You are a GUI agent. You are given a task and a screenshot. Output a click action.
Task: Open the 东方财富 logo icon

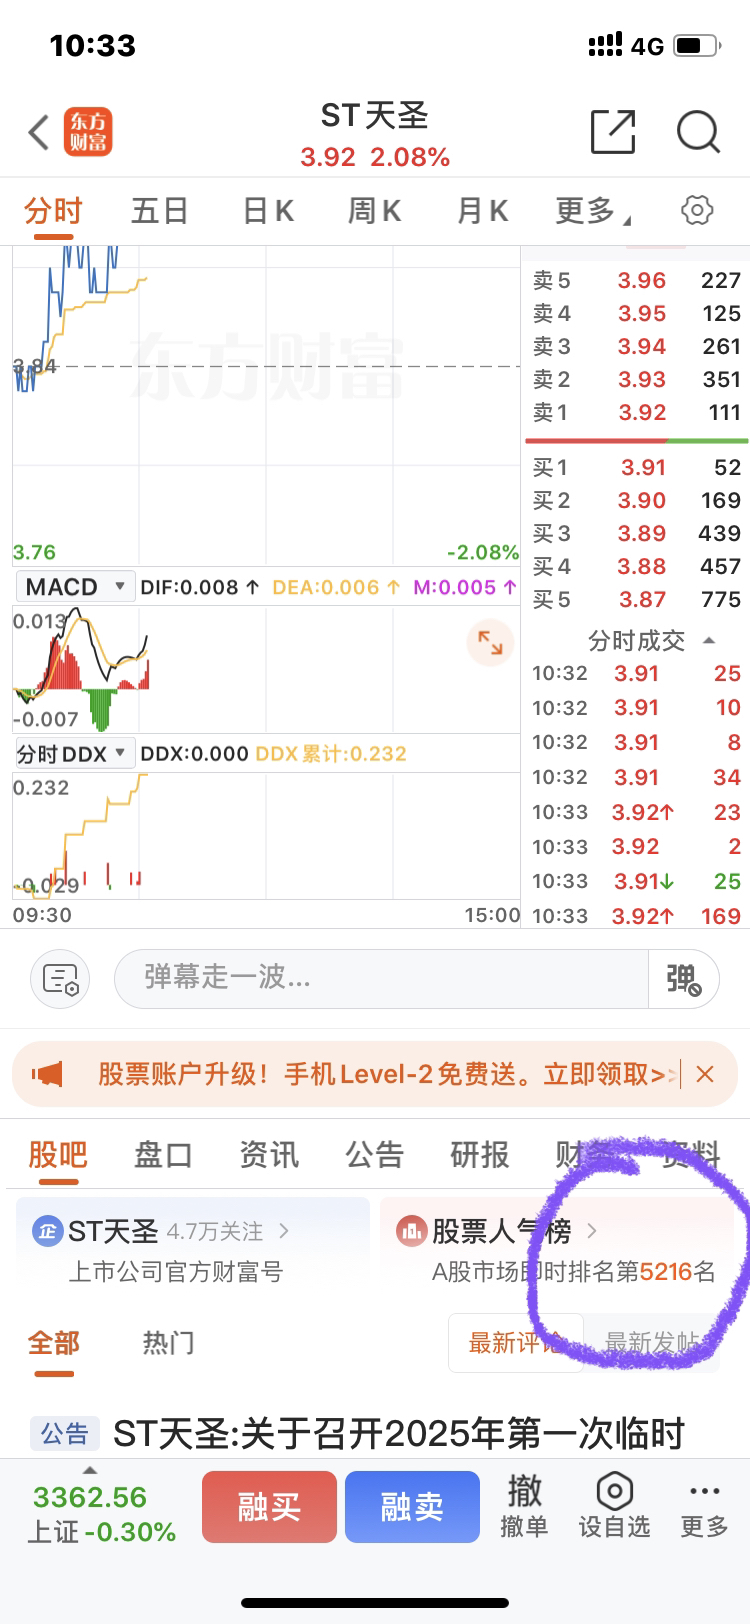pos(88,132)
